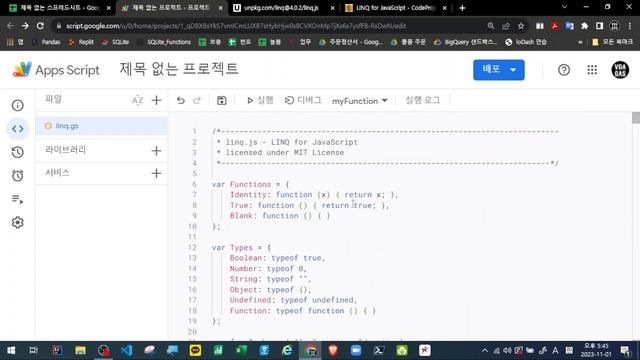
Task: Open Brave browser from taskbar
Action: click(333, 350)
